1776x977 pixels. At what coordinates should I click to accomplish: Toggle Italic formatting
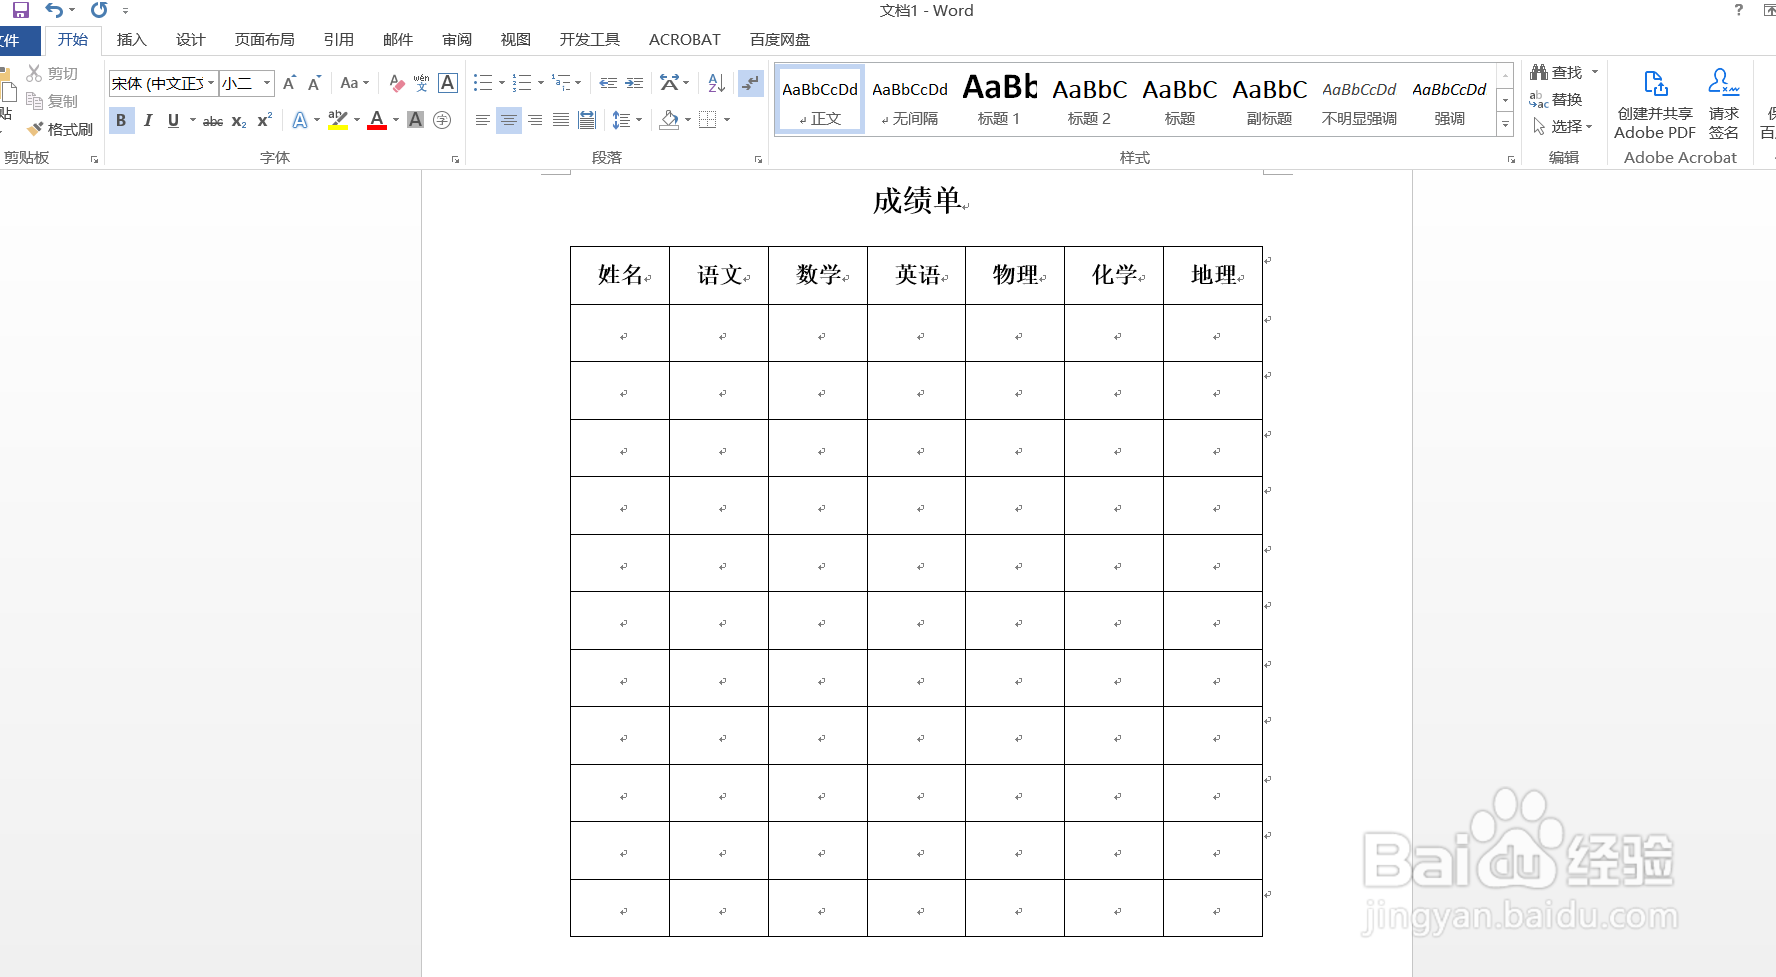tap(148, 120)
